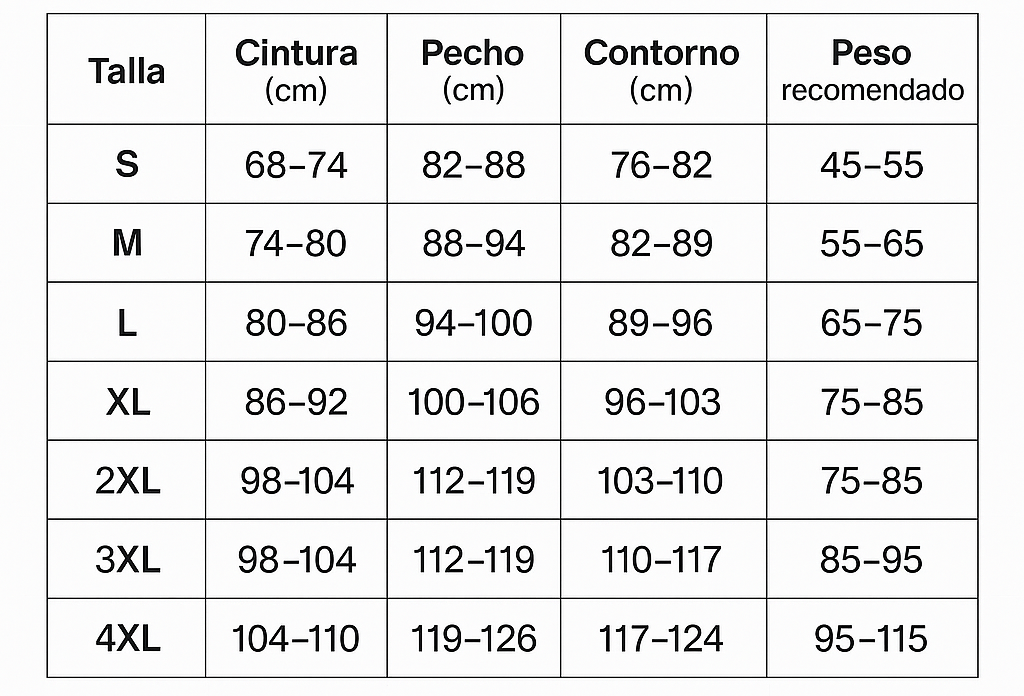The height and width of the screenshot is (696, 1024).
Task: Select the L size row label
Action: (x=126, y=323)
